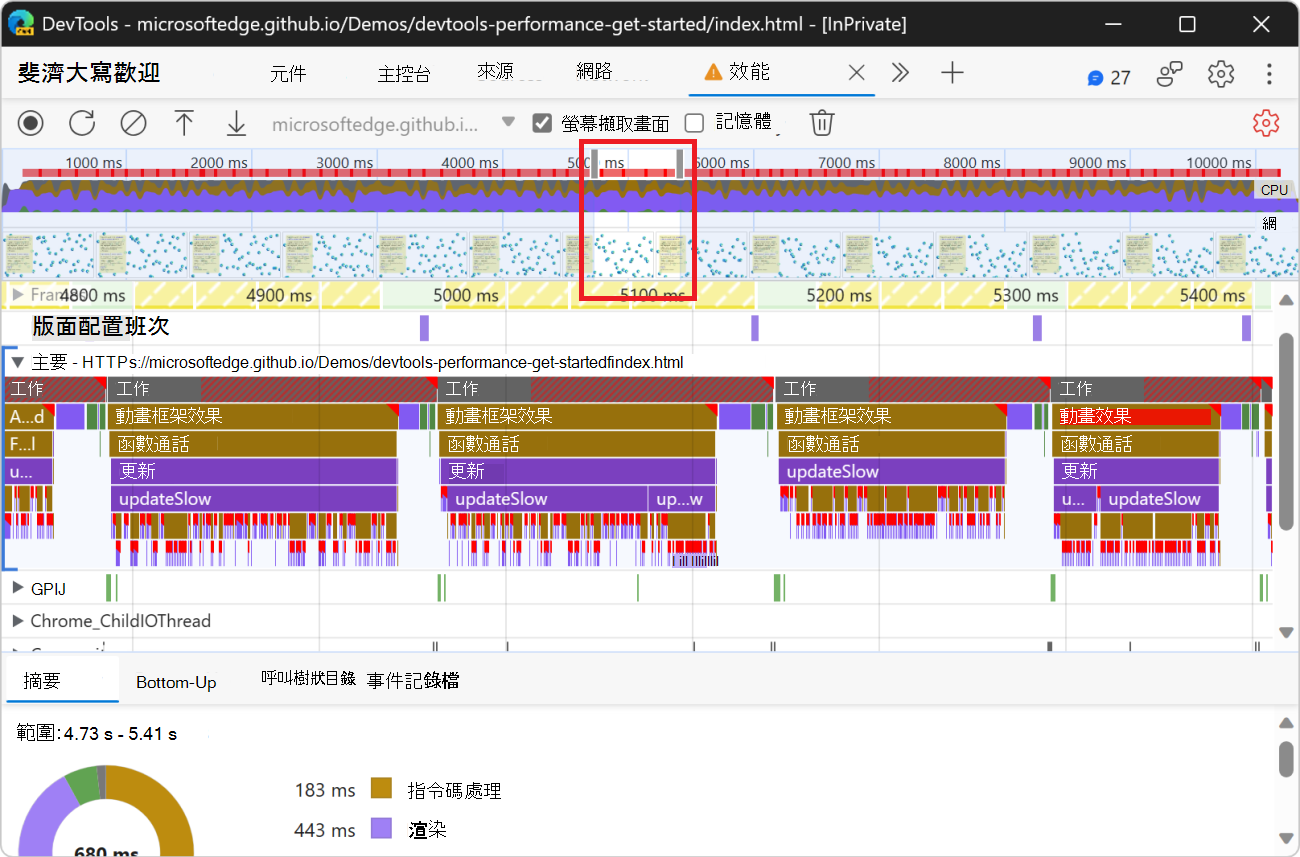Viewport: 1300px width, 857px height.
Task: Open DevTools settings gear in tab bar
Action: (x=1221, y=74)
